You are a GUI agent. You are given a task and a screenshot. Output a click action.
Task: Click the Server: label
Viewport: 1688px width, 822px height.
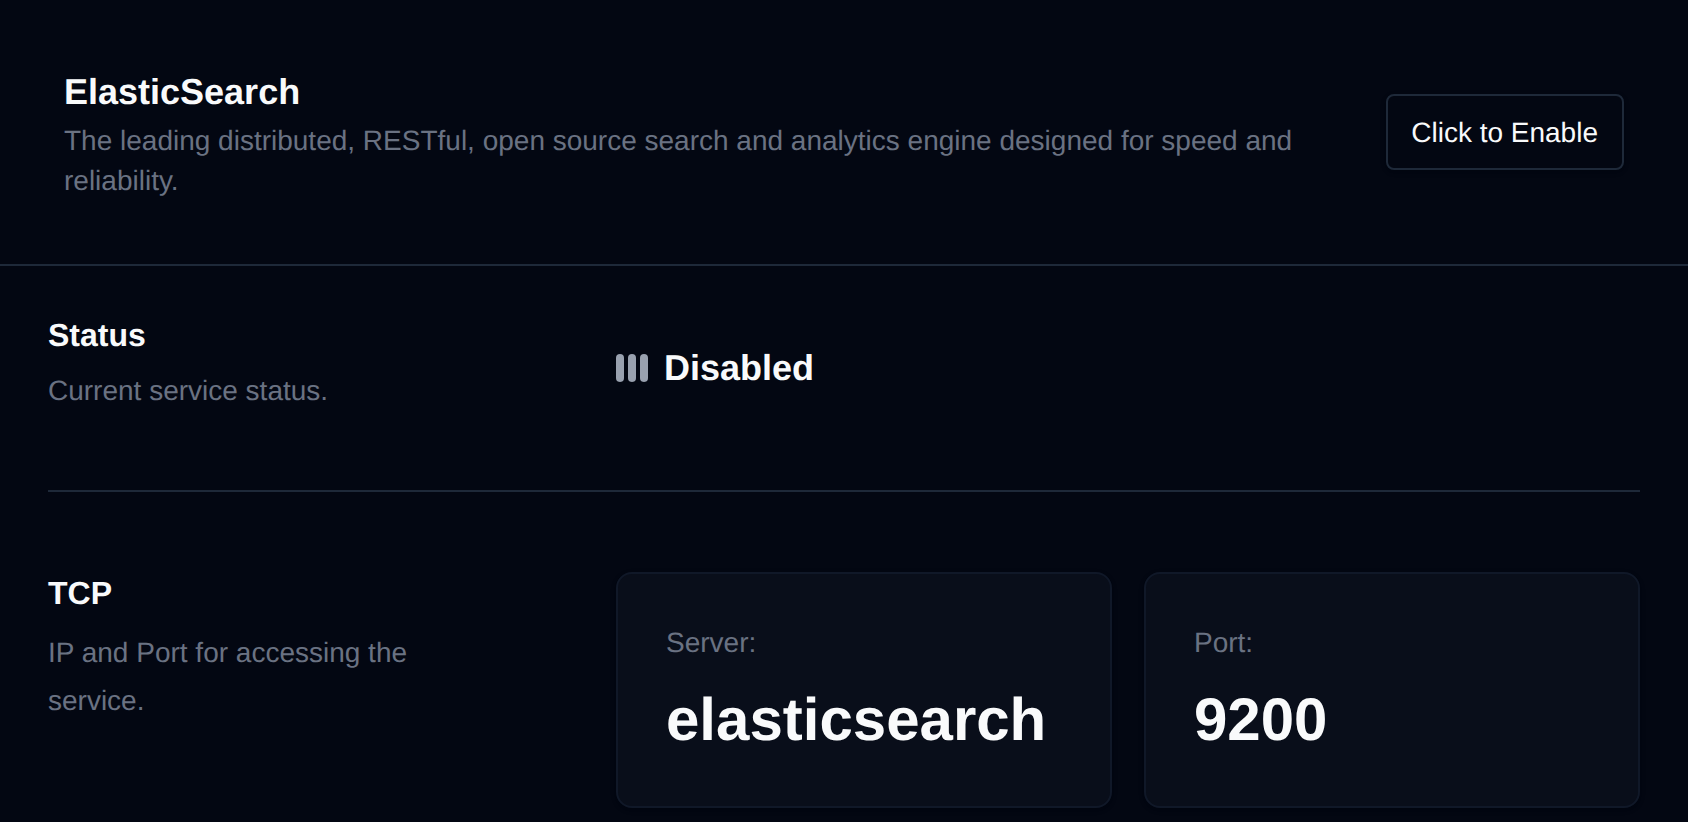(x=711, y=643)
